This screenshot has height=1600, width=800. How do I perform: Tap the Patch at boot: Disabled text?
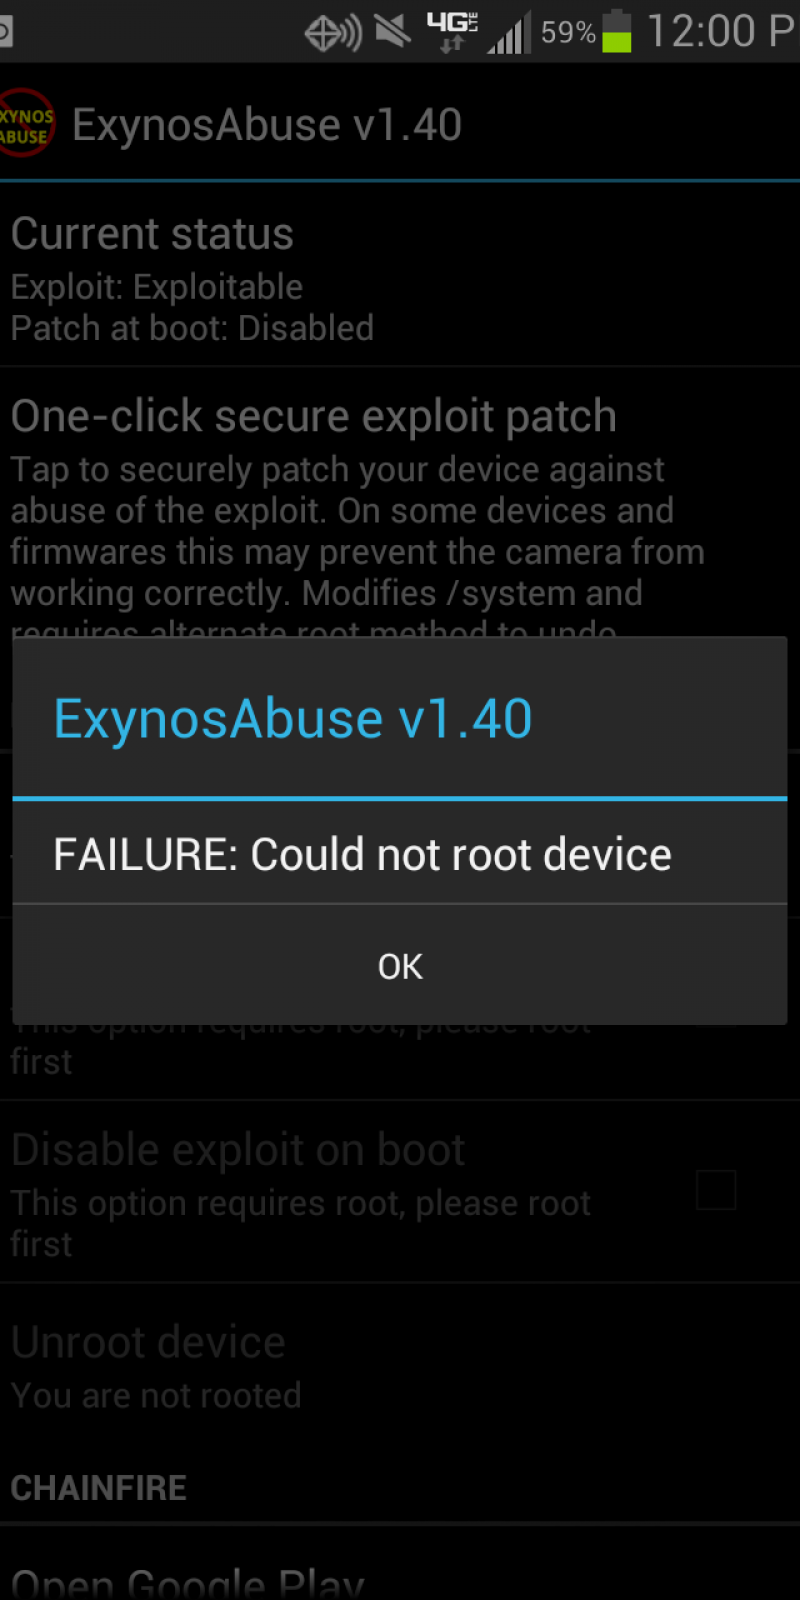(x=192, y=328)
